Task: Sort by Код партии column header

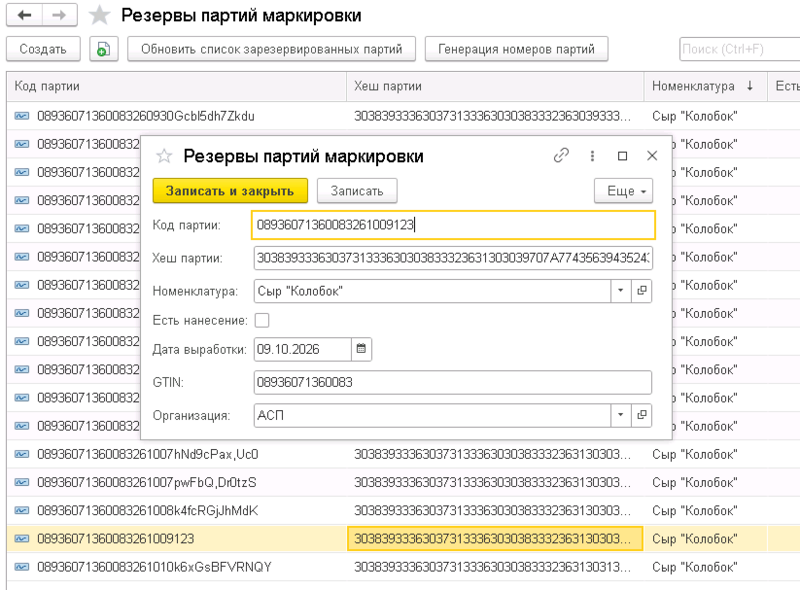Action: (x=177, y=86)
